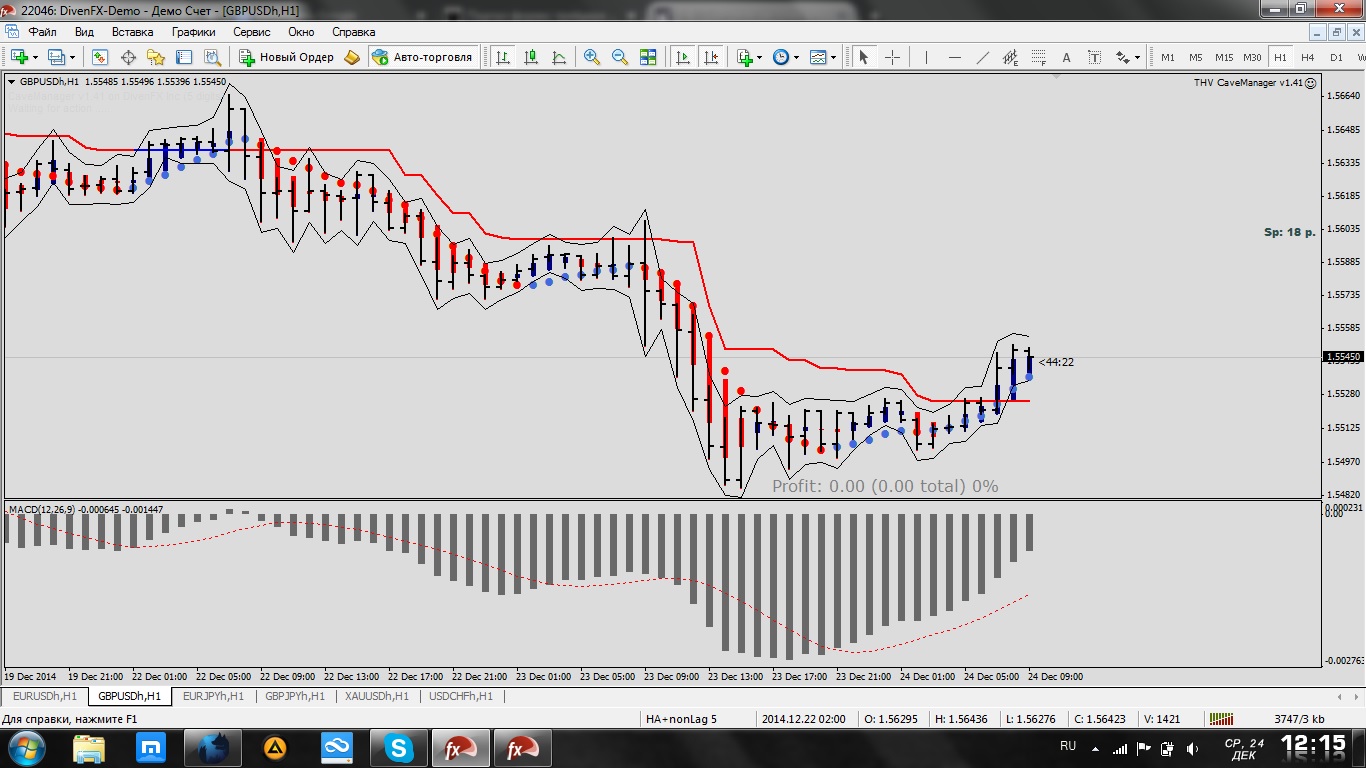Click the New Chart icon
The height and width of the screenshot is (768, 1366).
coord(19,57)
